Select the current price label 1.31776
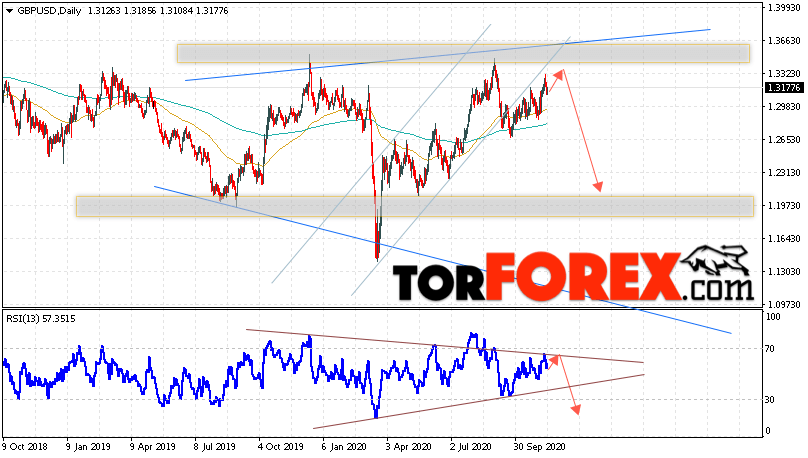This screenshot has height=458, width=808. [x=784, y=88]
